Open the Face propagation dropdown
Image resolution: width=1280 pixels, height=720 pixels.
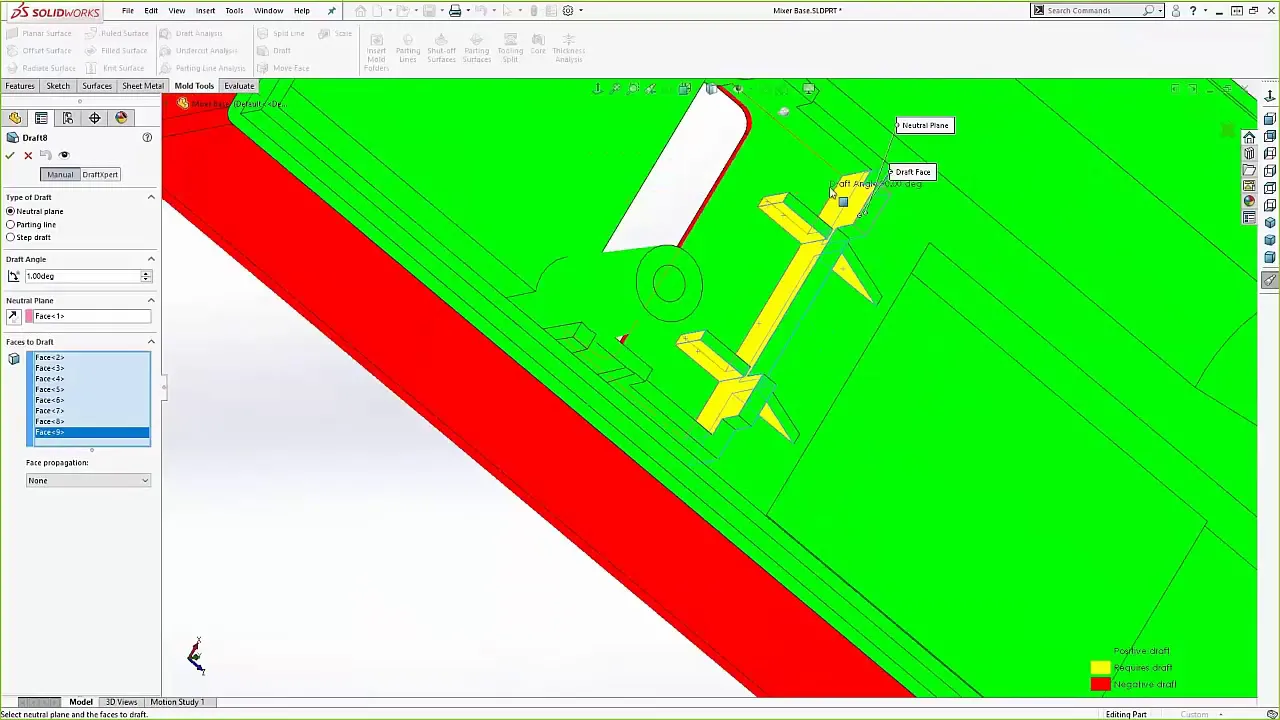pos(88,481)
